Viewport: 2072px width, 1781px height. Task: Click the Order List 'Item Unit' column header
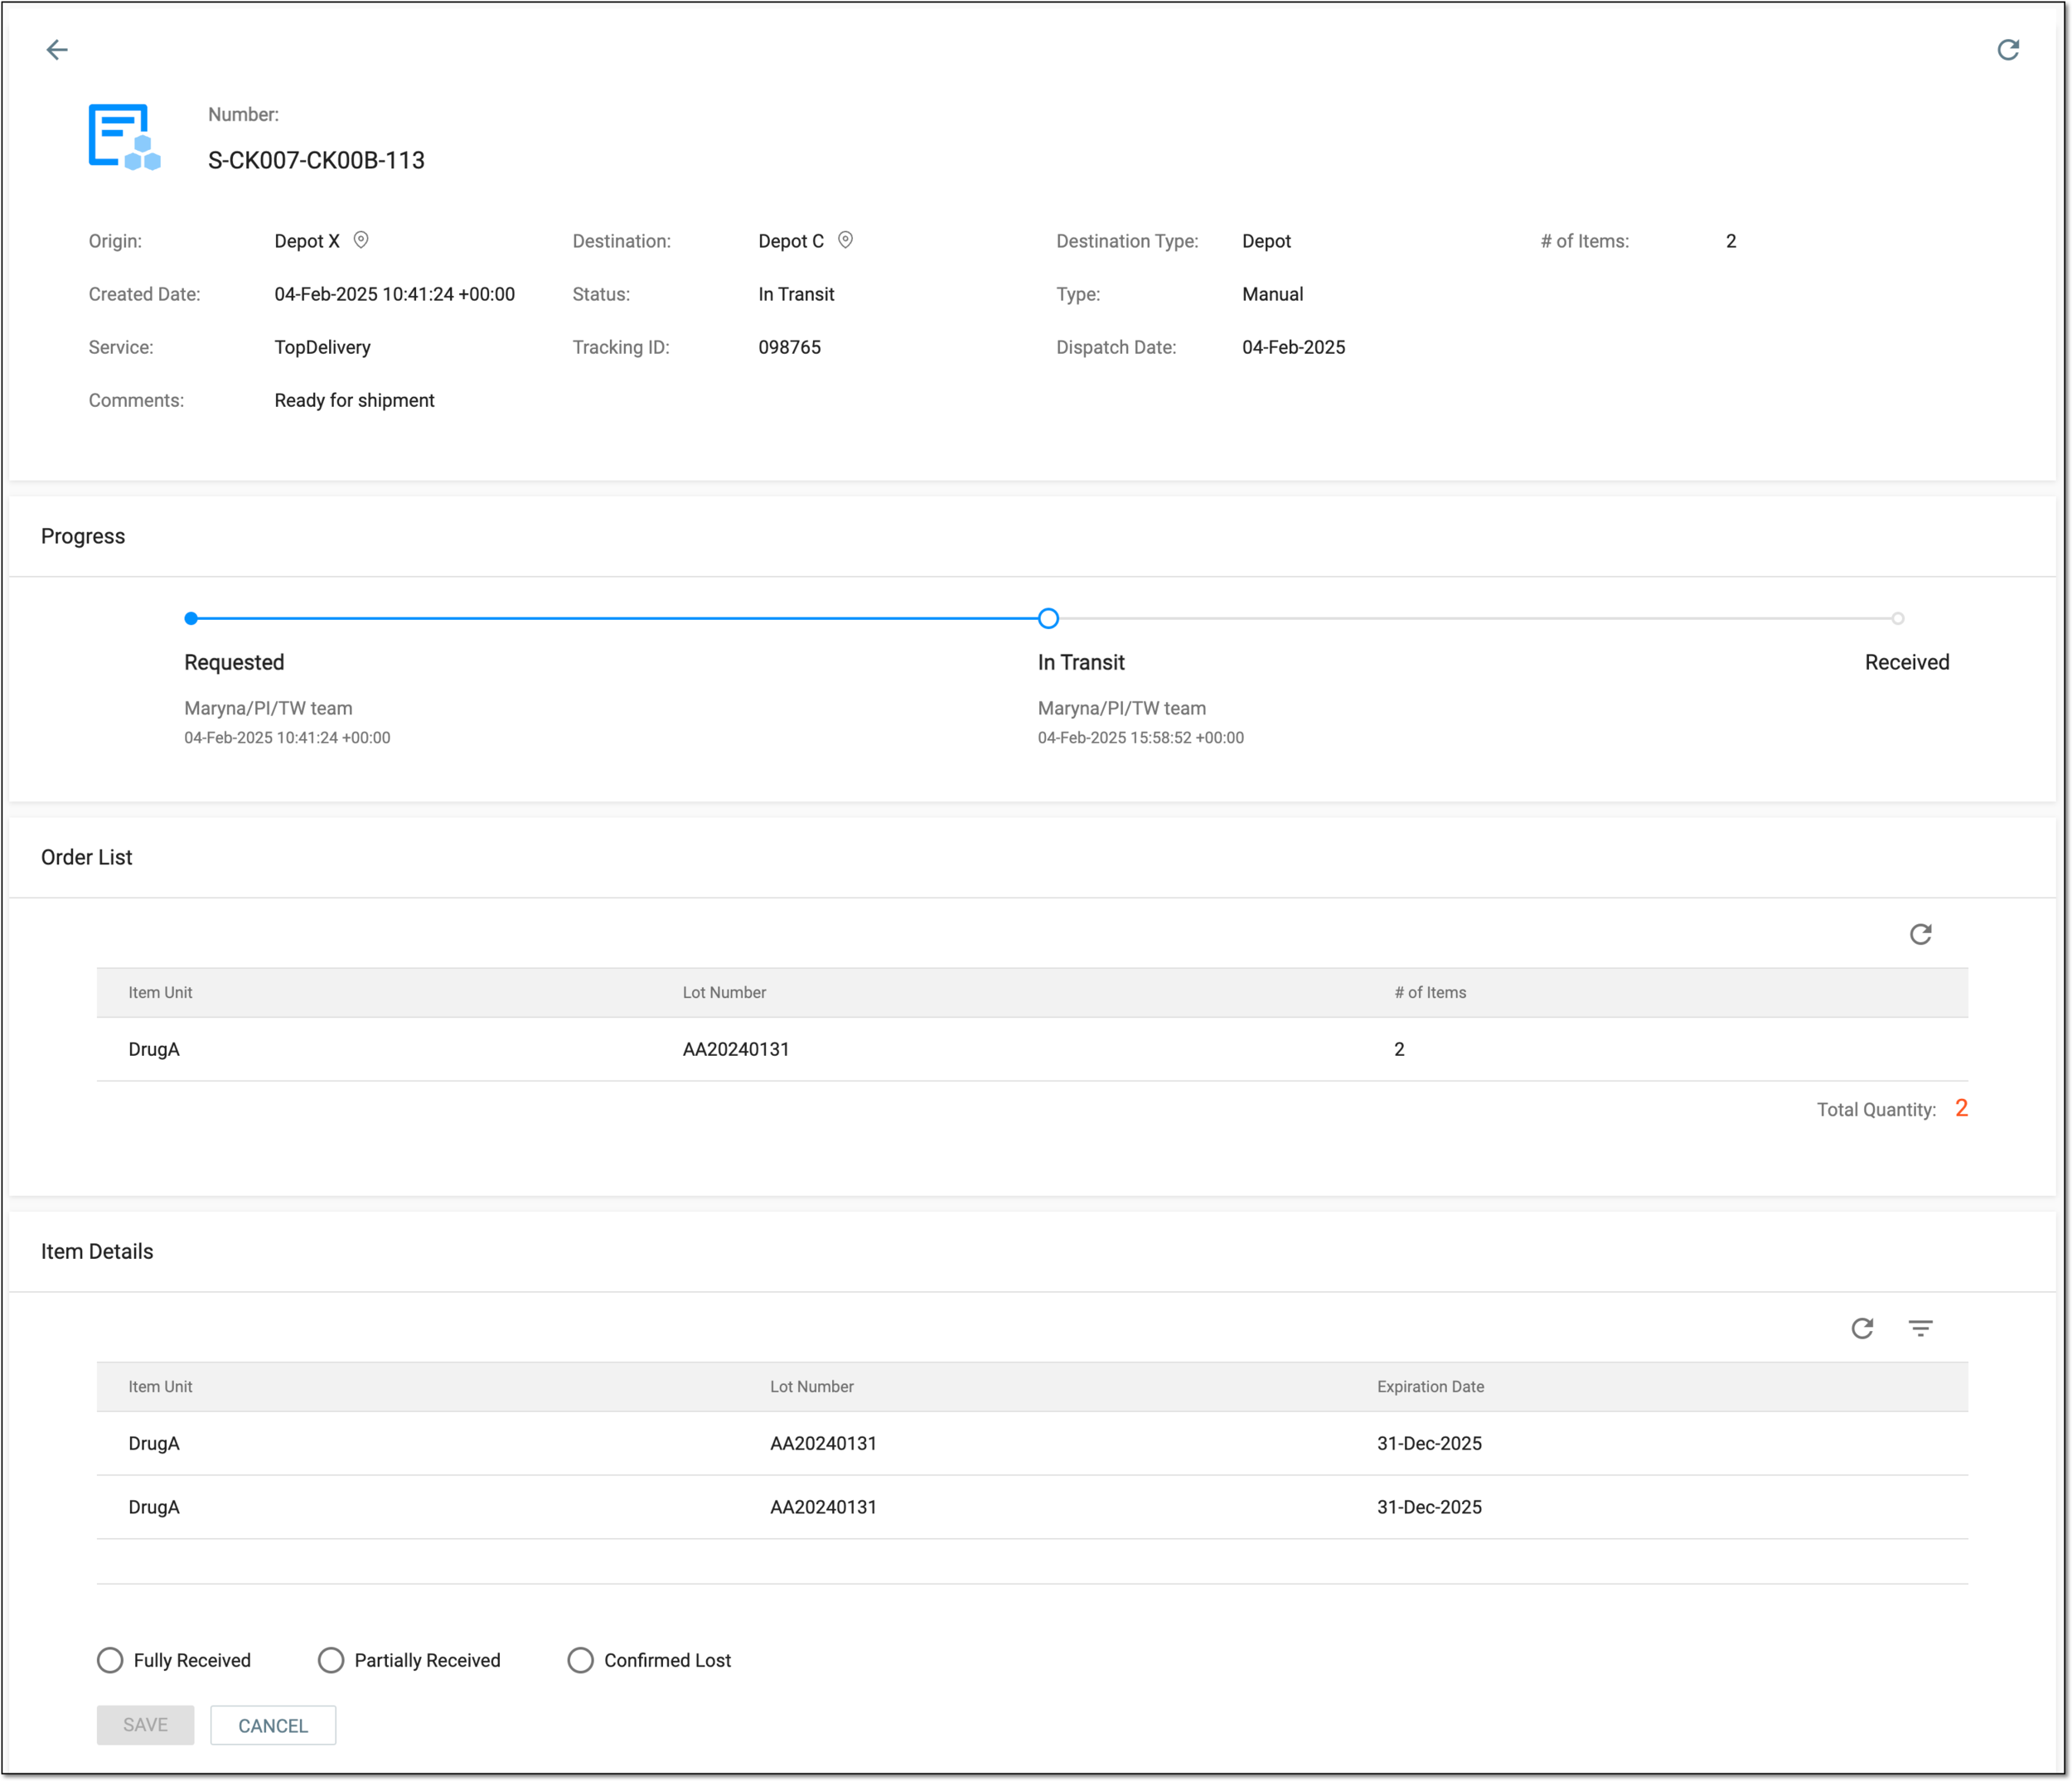[x=160, y=992]
